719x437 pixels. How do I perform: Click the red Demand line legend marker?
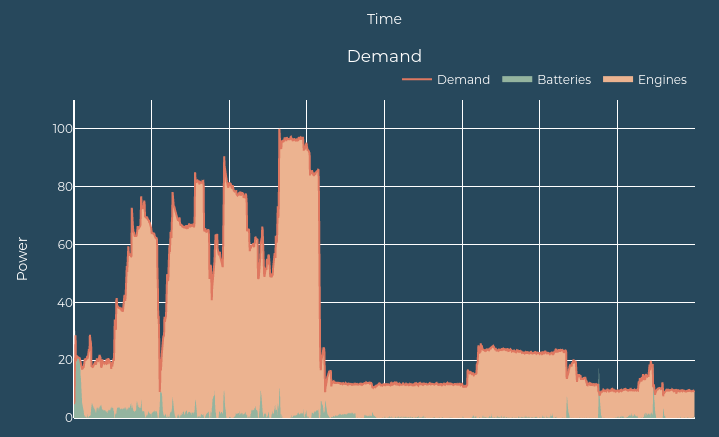417,80
